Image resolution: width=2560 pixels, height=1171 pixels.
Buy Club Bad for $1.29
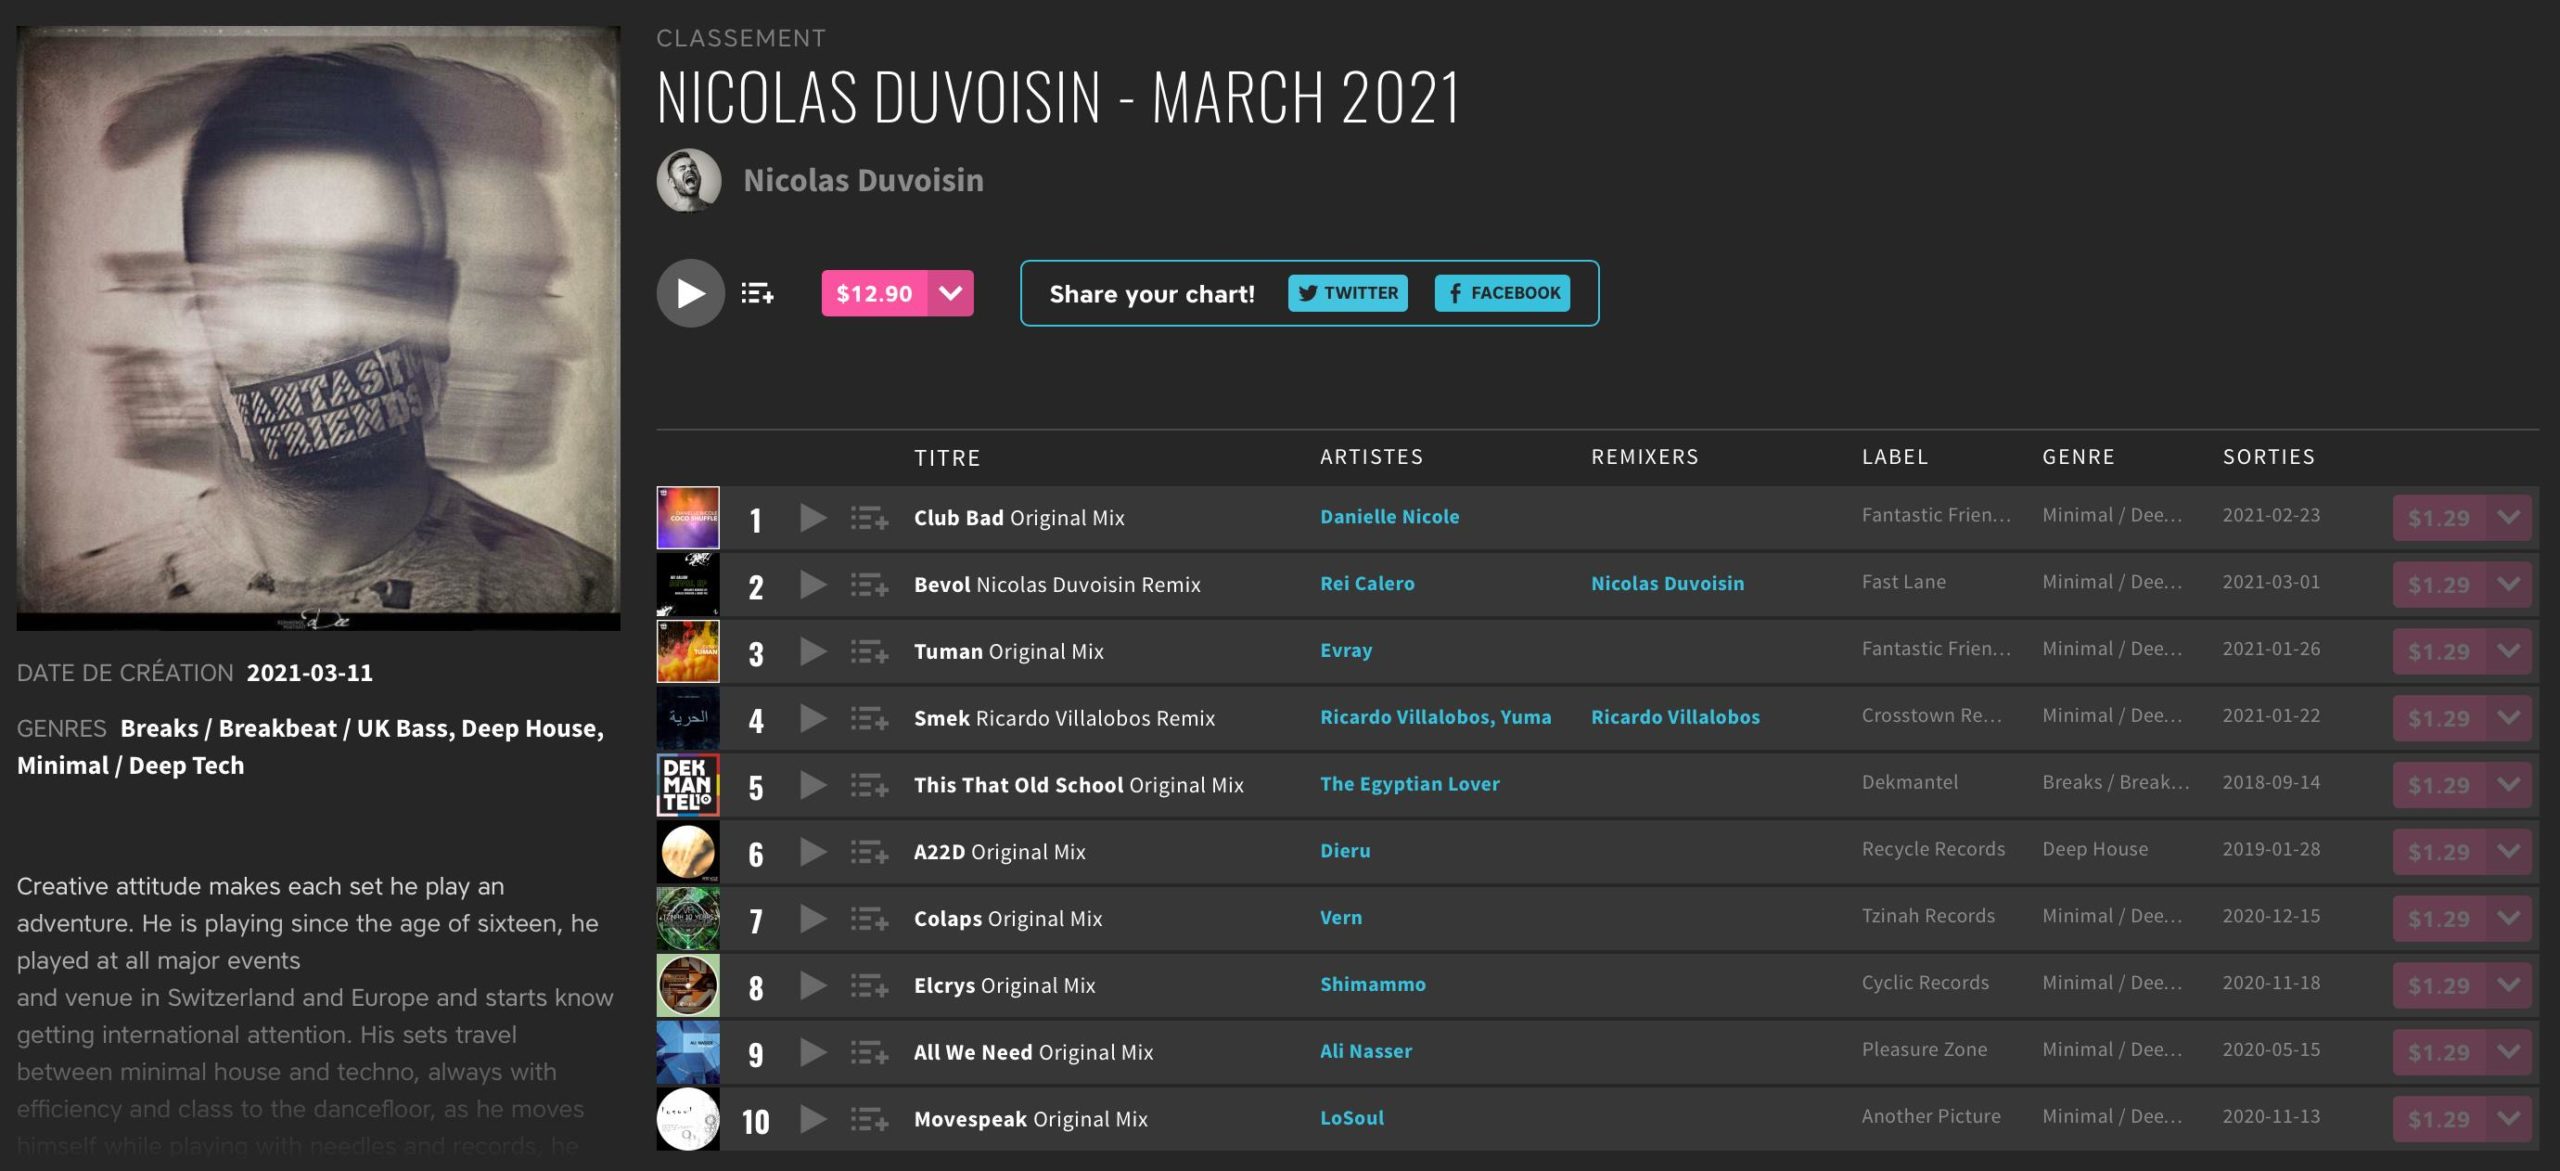(2439, 518)
